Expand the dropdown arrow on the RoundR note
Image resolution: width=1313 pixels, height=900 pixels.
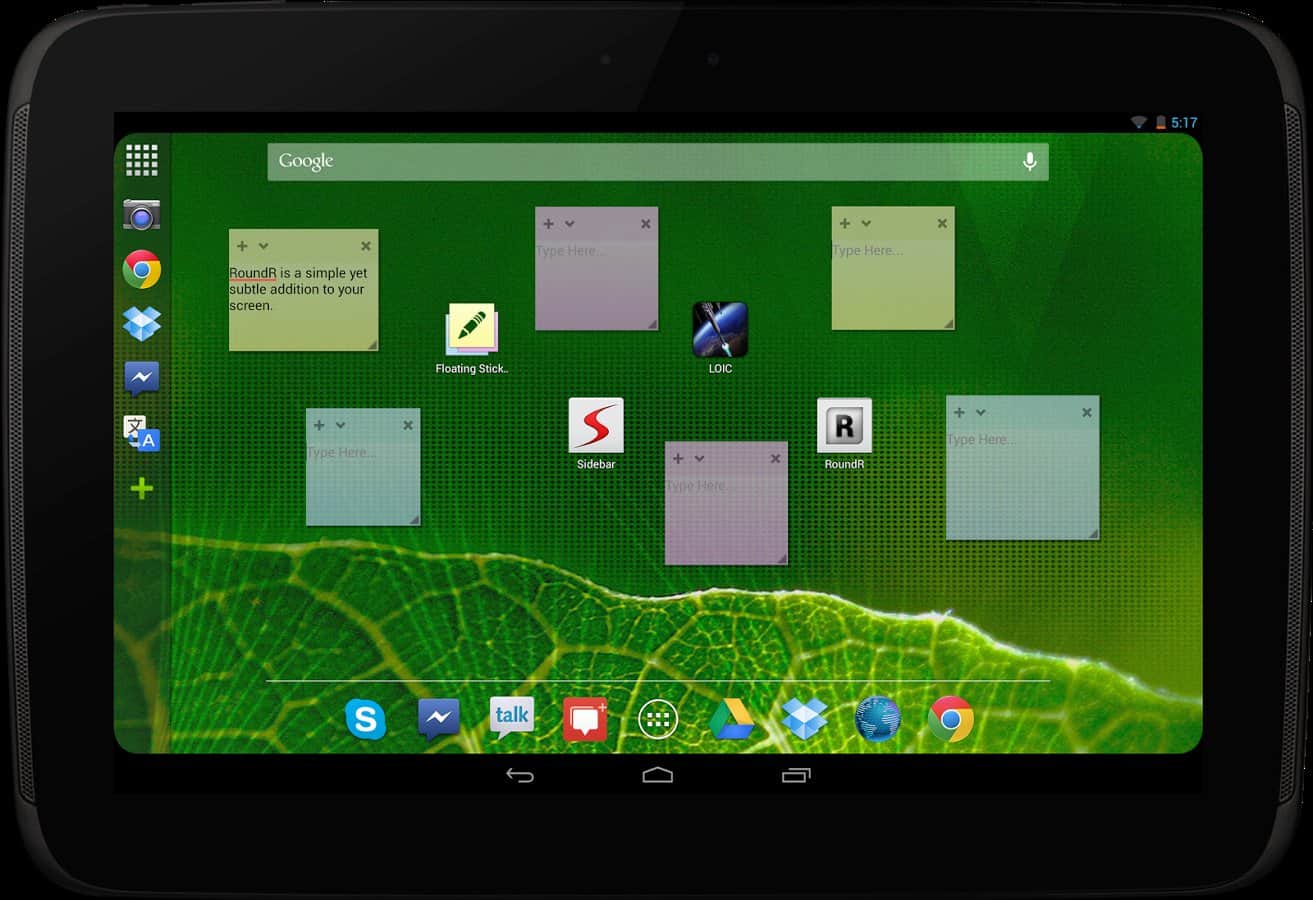[x=264, y=246]
